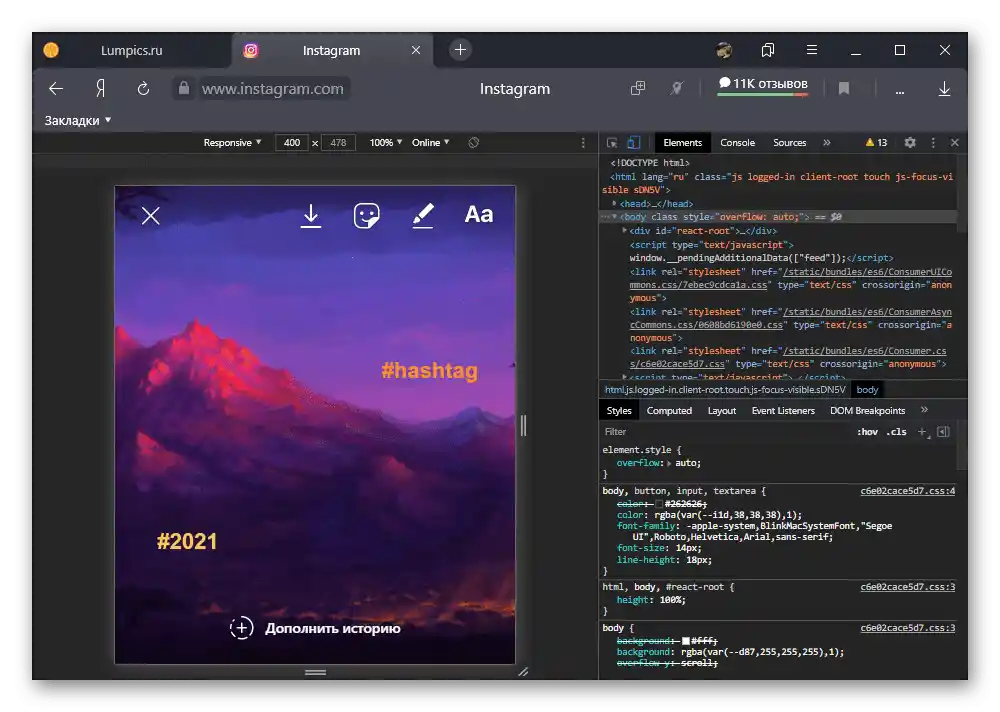Open the Event Listeners tab
The image size is (1000, 712).
coord(783,411)
